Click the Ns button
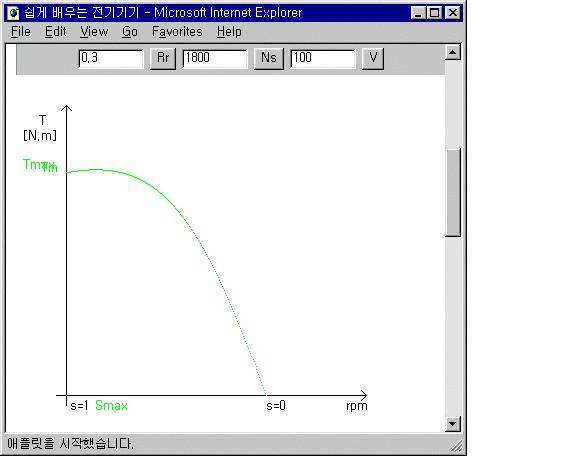Viewport: 580px width, 456px height. 269,58
